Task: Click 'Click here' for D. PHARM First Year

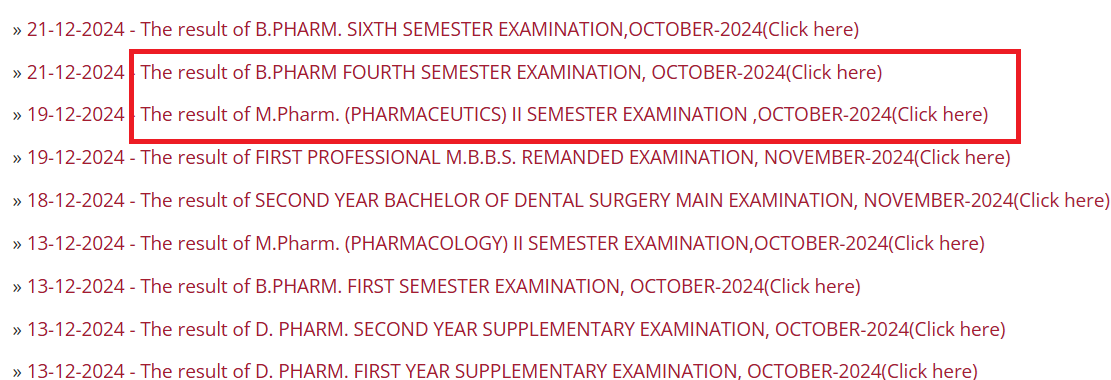Action: pos(930,371)
